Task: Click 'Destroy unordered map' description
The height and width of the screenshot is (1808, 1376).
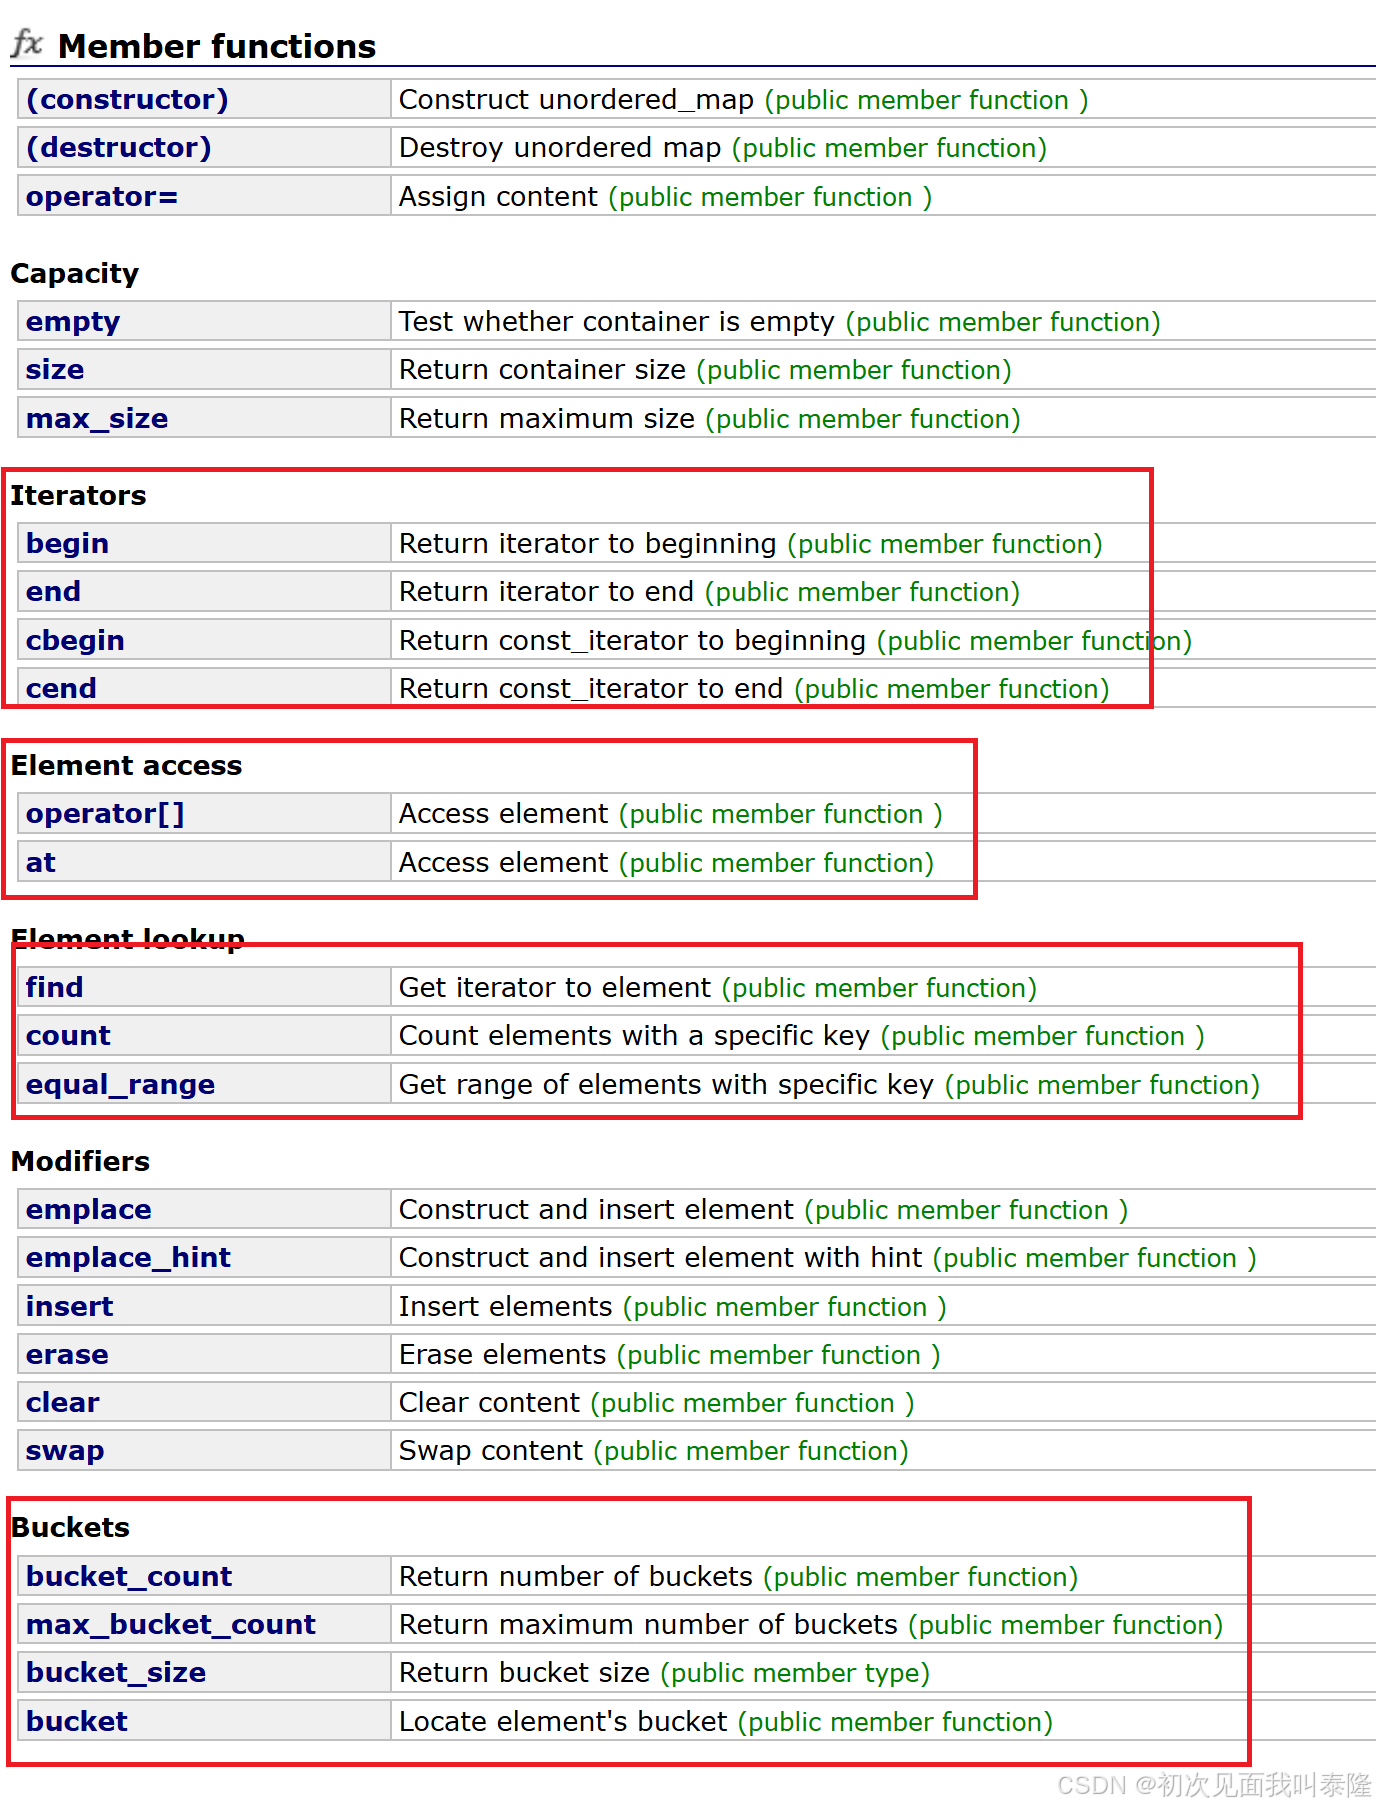Action: (x=560, y=148)
